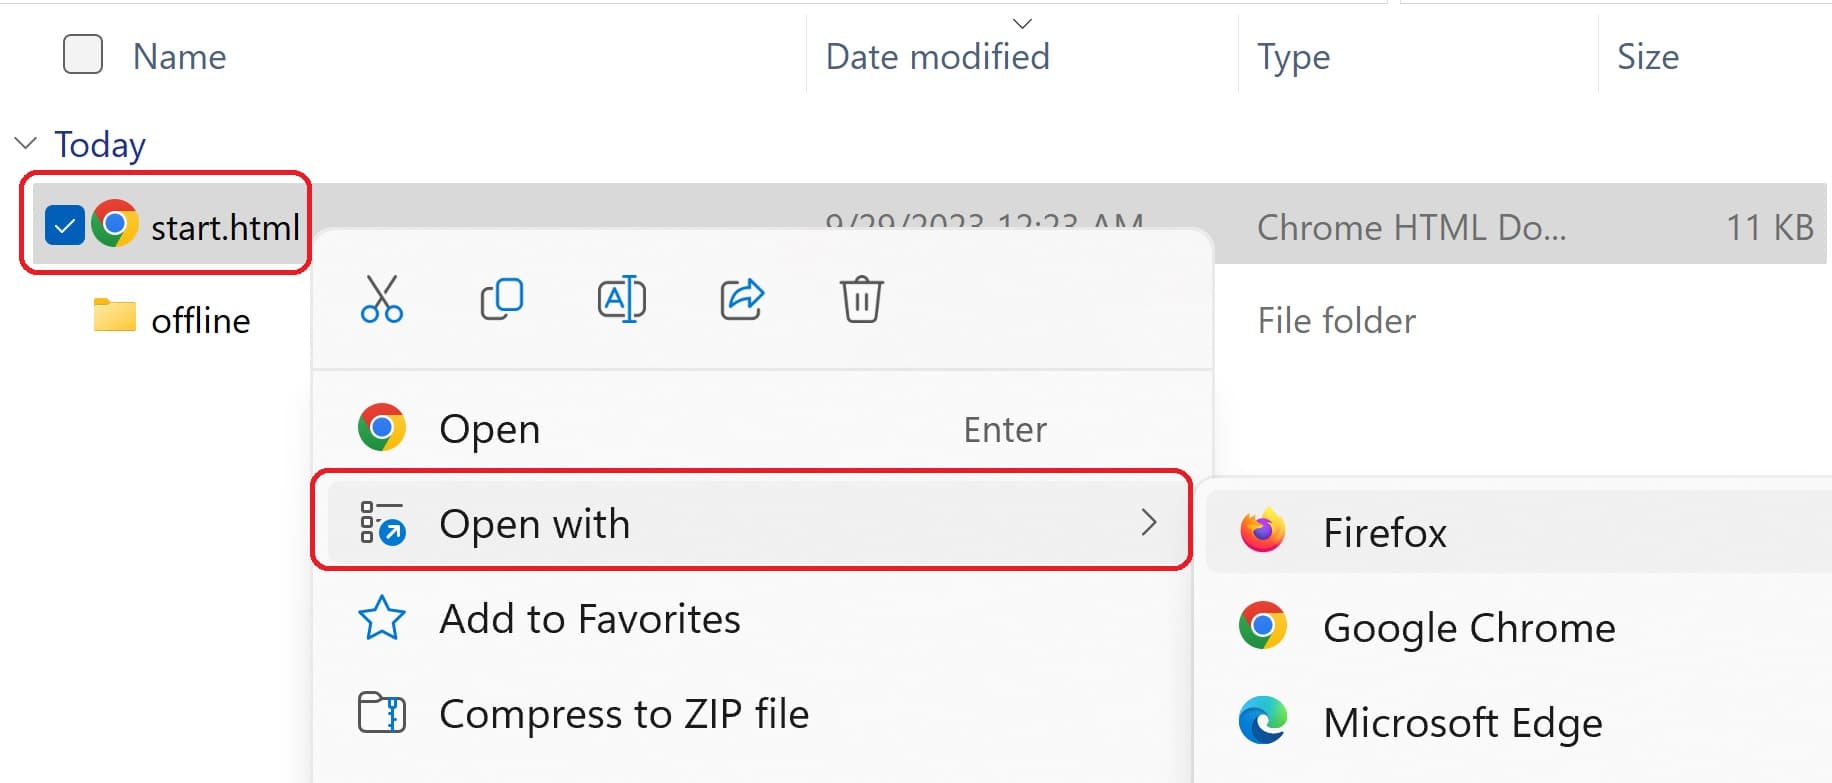Click the star icon for Add to Favorites
This screenshot has height=783, width=1832.
click(381, 618)
